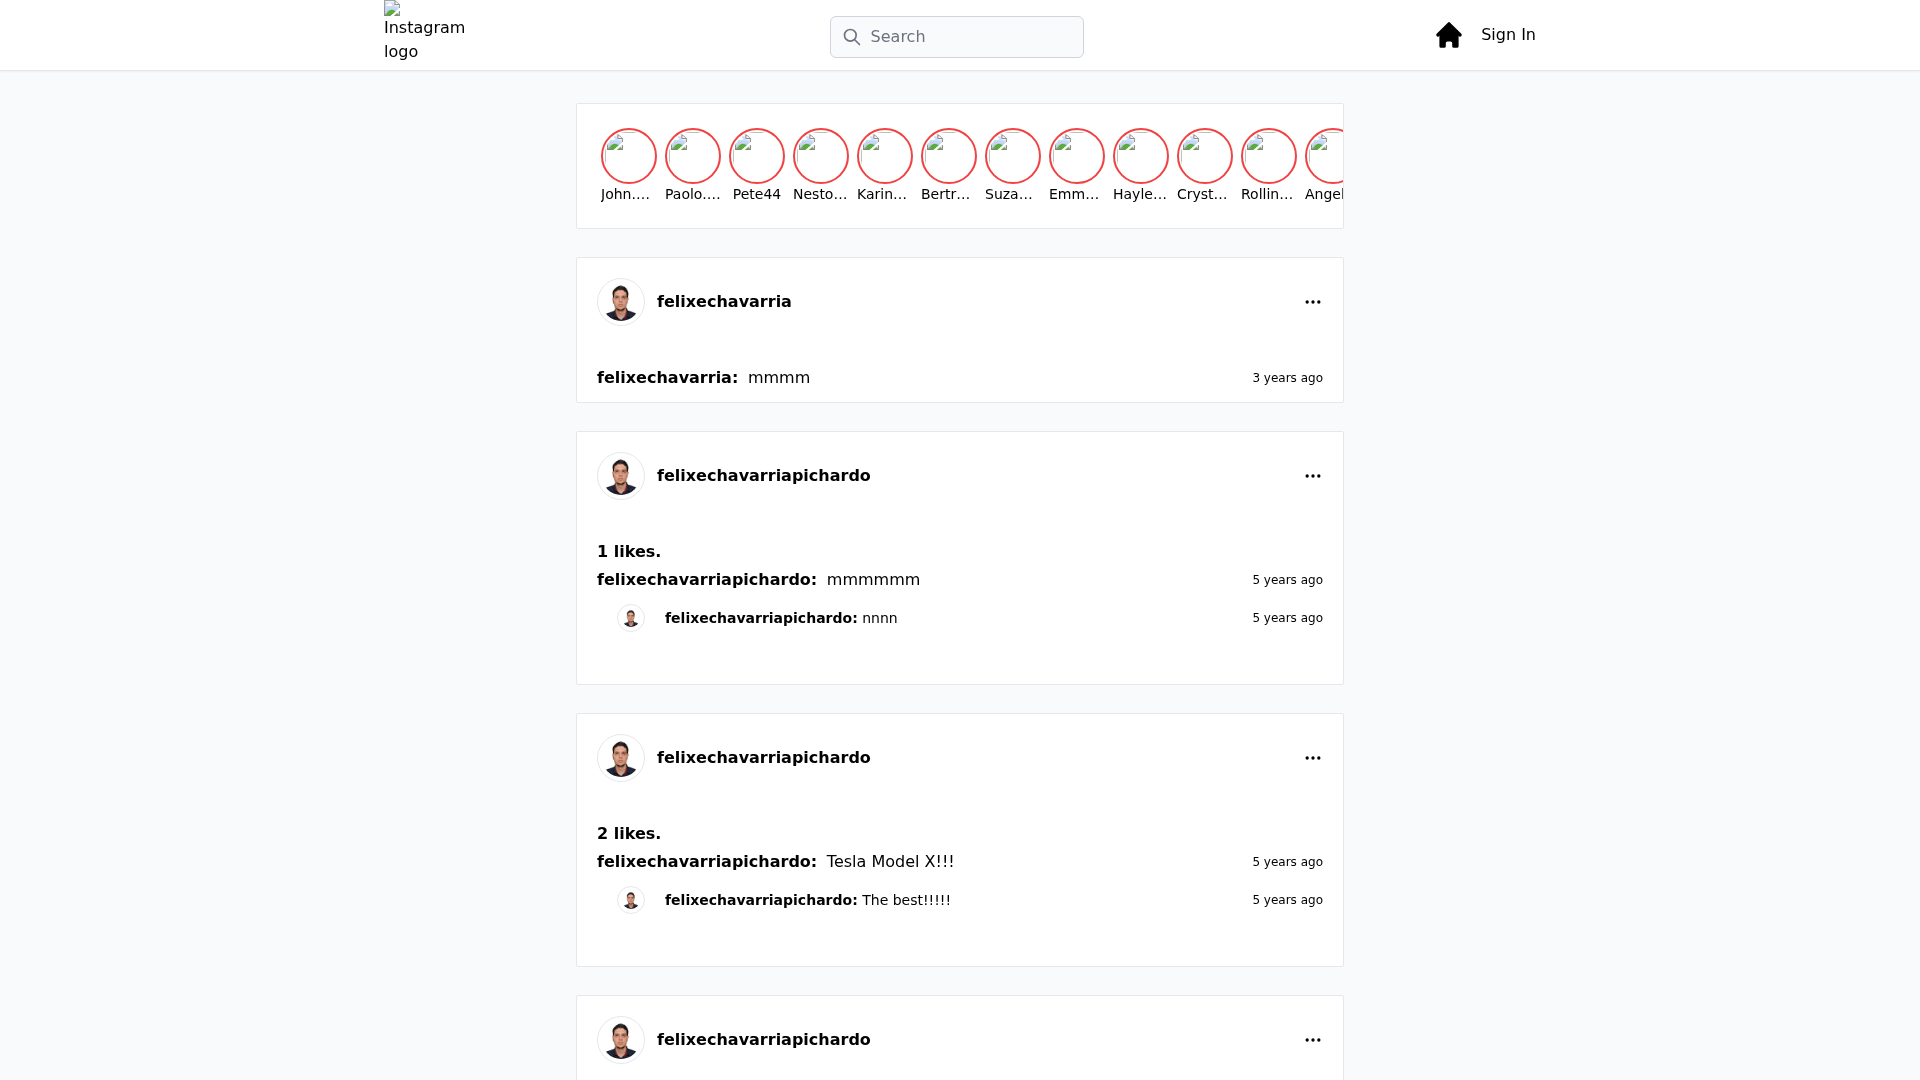Click profile picture on the bottom post header

pyautogui.click(x=621, y=1040)
